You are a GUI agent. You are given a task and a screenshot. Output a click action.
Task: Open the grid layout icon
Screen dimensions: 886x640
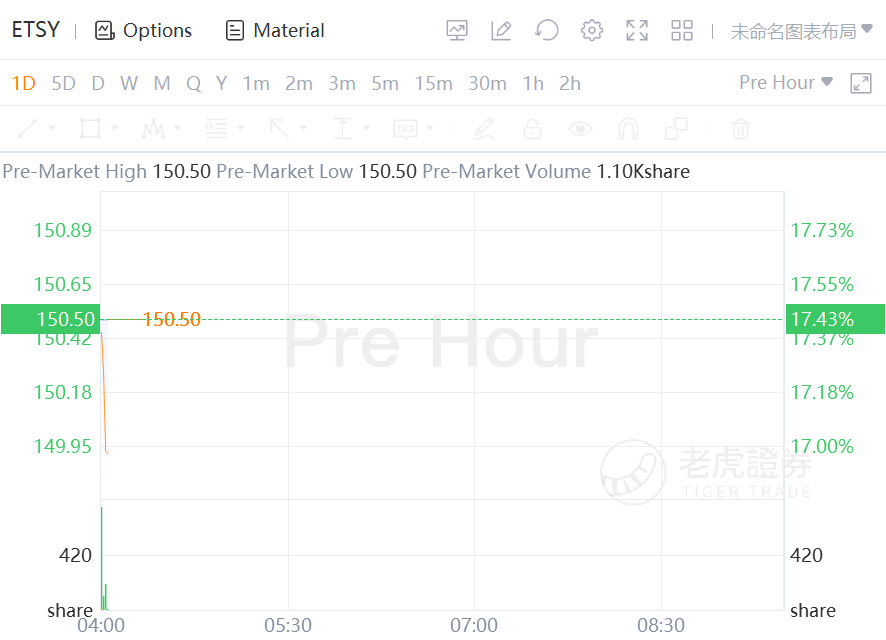[682, 31]
